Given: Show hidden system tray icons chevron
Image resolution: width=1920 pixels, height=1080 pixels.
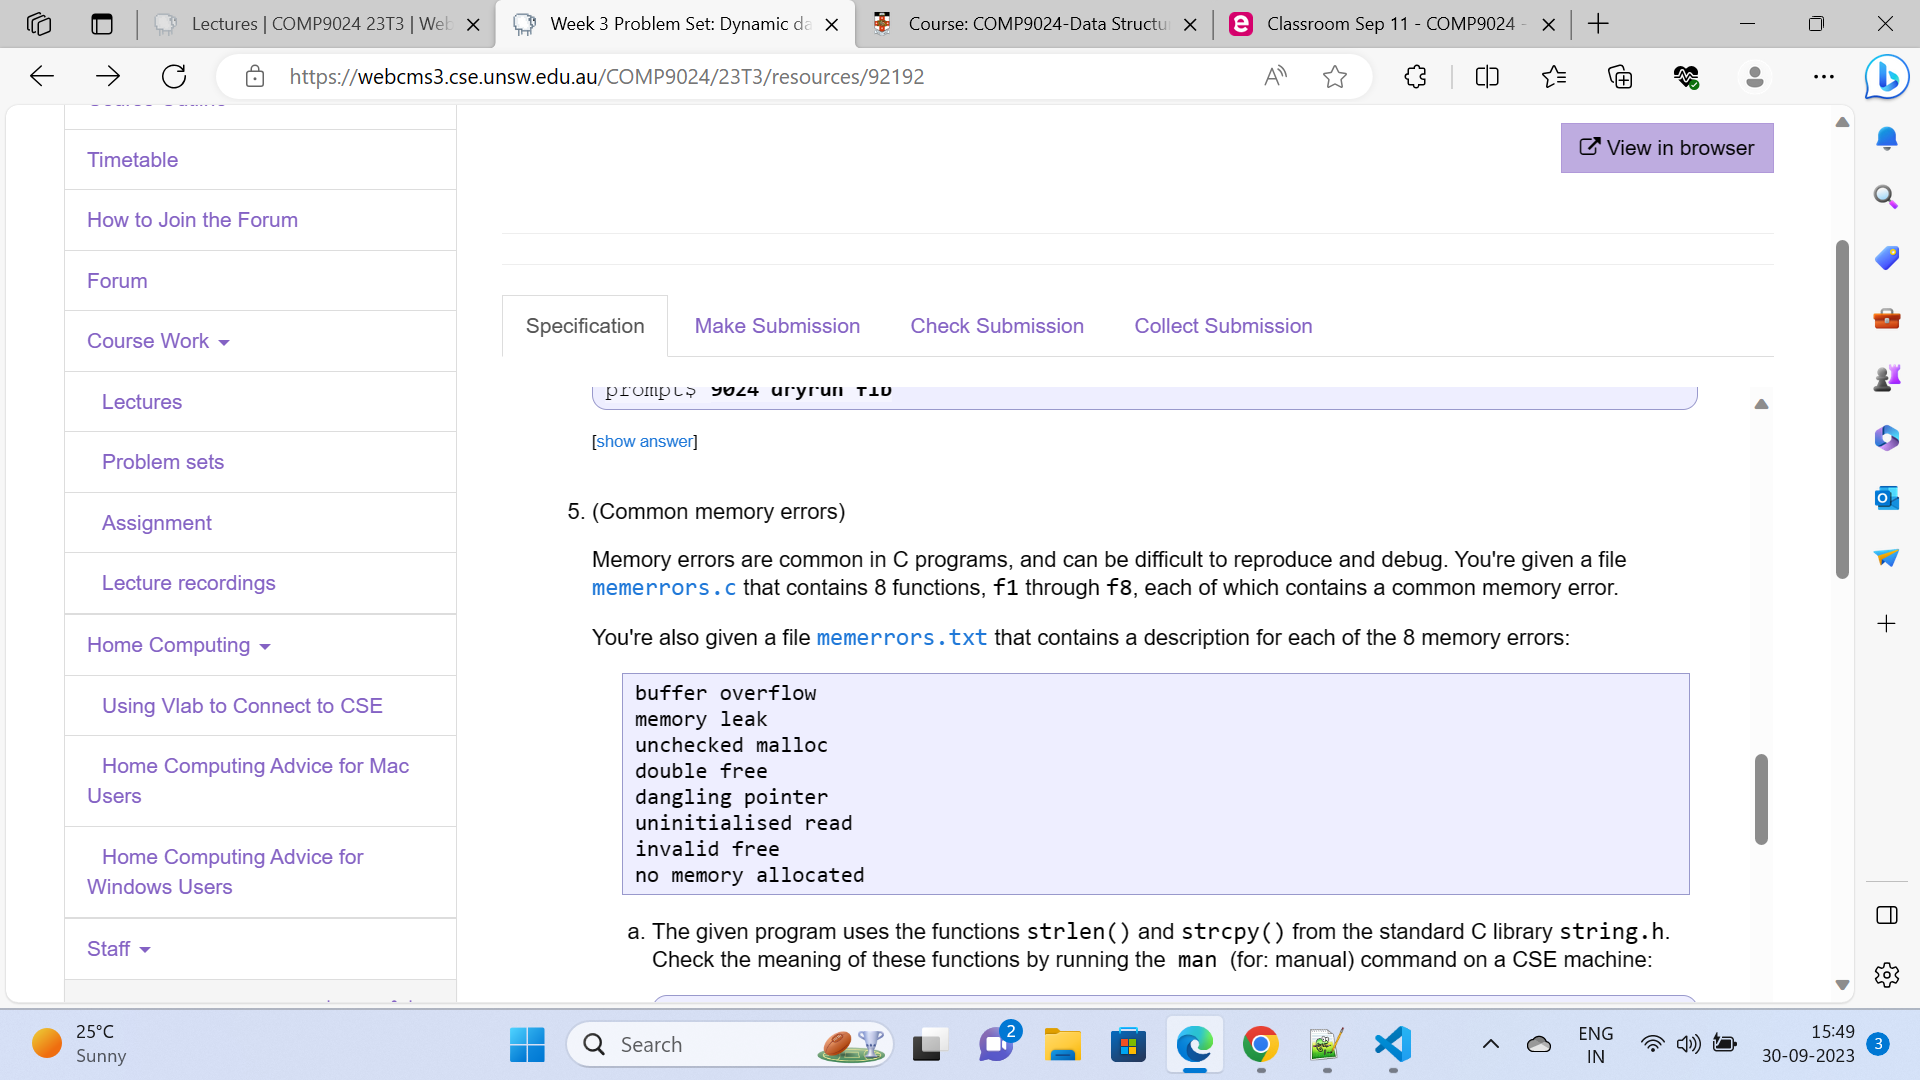Looking at the screenshot, I should tap(1490, 1045).
